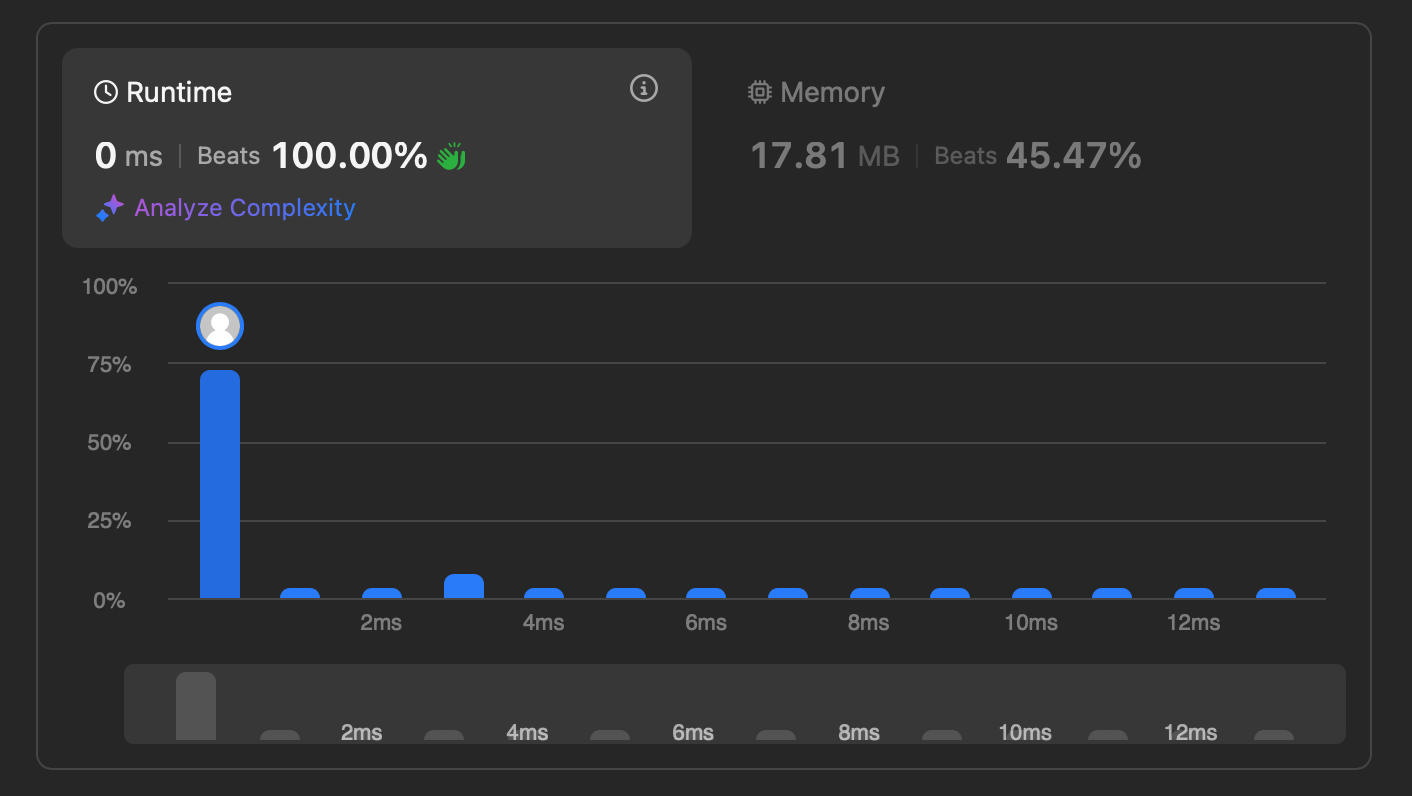The image size is (1412, 796).
Task: Select the blue bar above the 8ms label
Action: tap(870, 593)
